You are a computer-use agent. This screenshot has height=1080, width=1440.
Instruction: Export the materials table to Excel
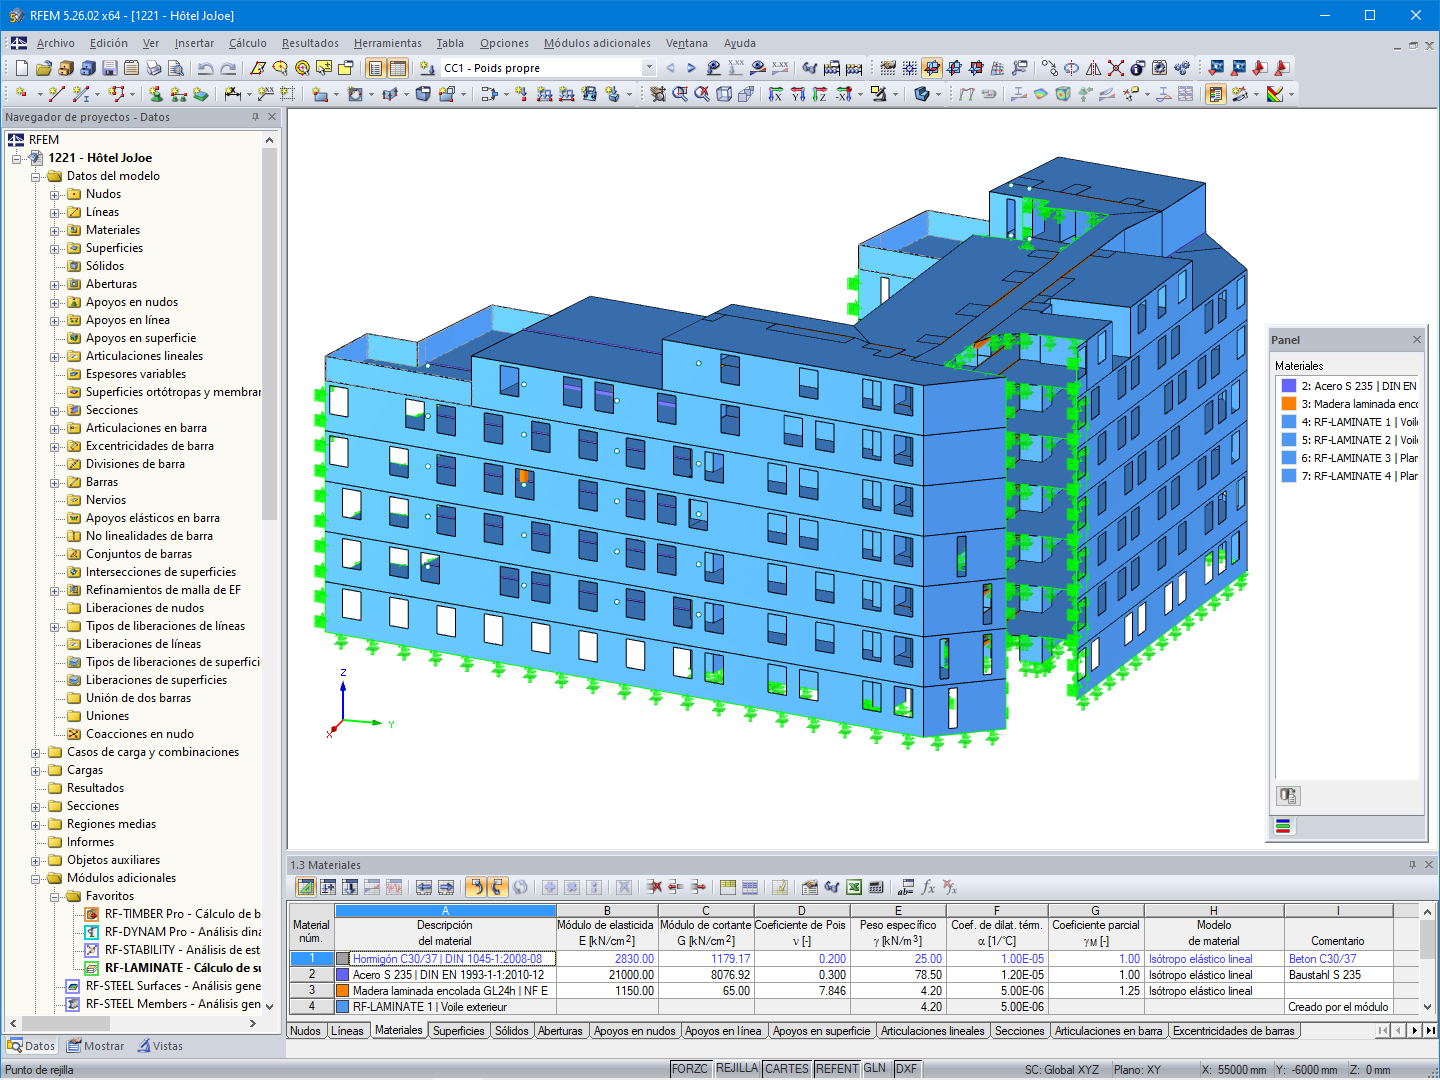(854, 887)
